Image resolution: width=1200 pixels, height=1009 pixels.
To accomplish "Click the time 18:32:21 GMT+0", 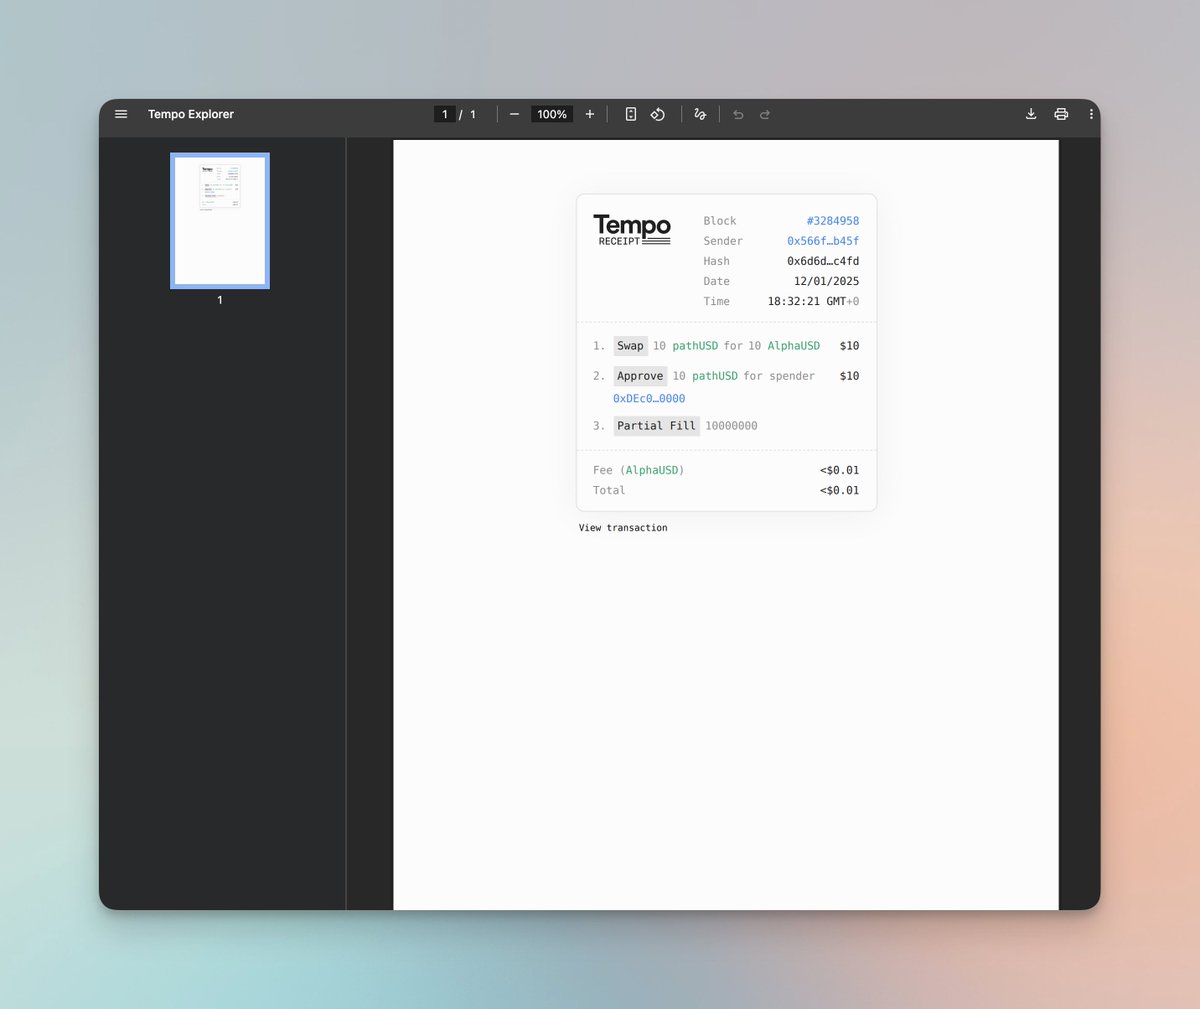I will coord(813,301).
